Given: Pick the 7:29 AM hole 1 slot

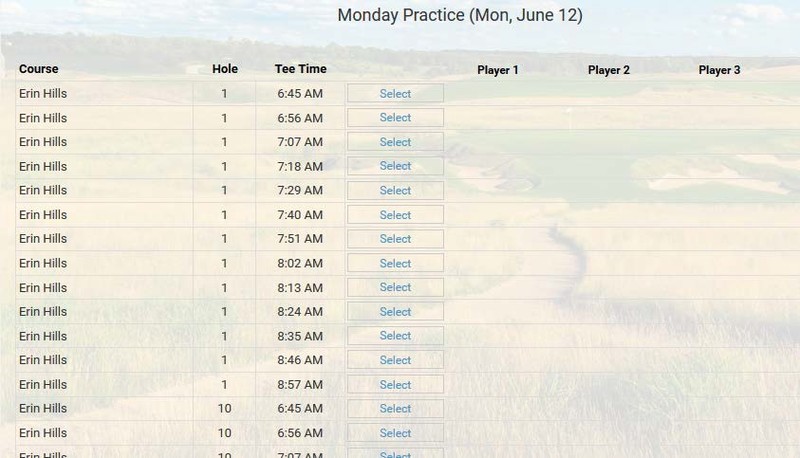Looking at the screenshot, I should [x=395, y=191].
